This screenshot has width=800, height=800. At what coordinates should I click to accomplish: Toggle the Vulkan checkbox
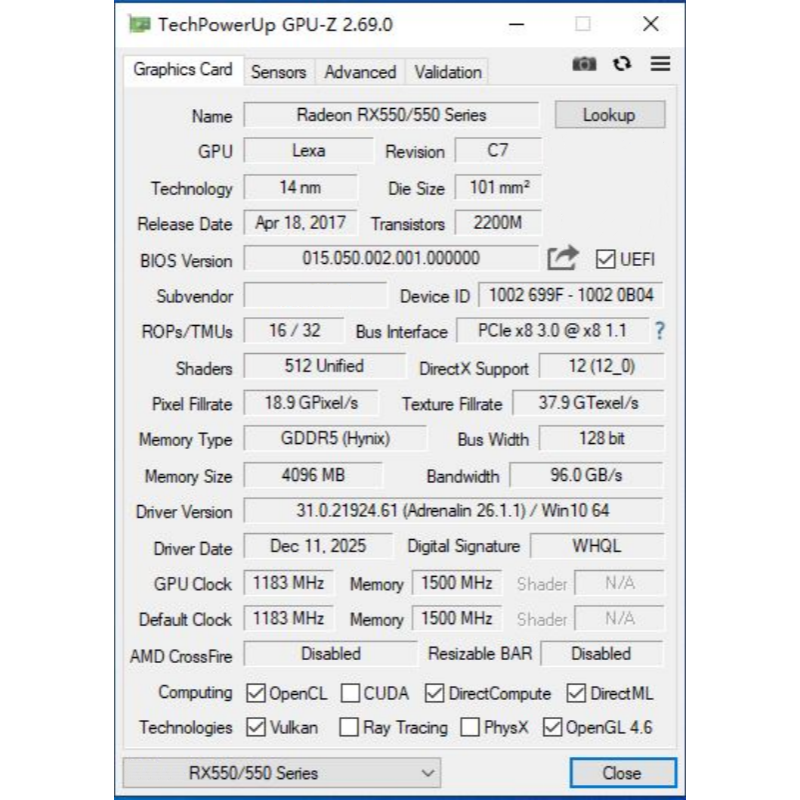tap(255, 727)
